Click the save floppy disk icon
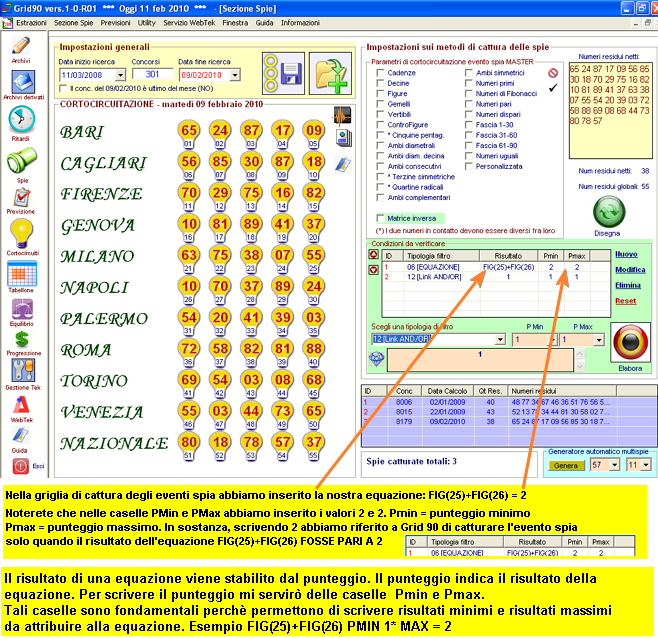The width and height of the screenshot is (658, 637). click(x=283, y=73)
